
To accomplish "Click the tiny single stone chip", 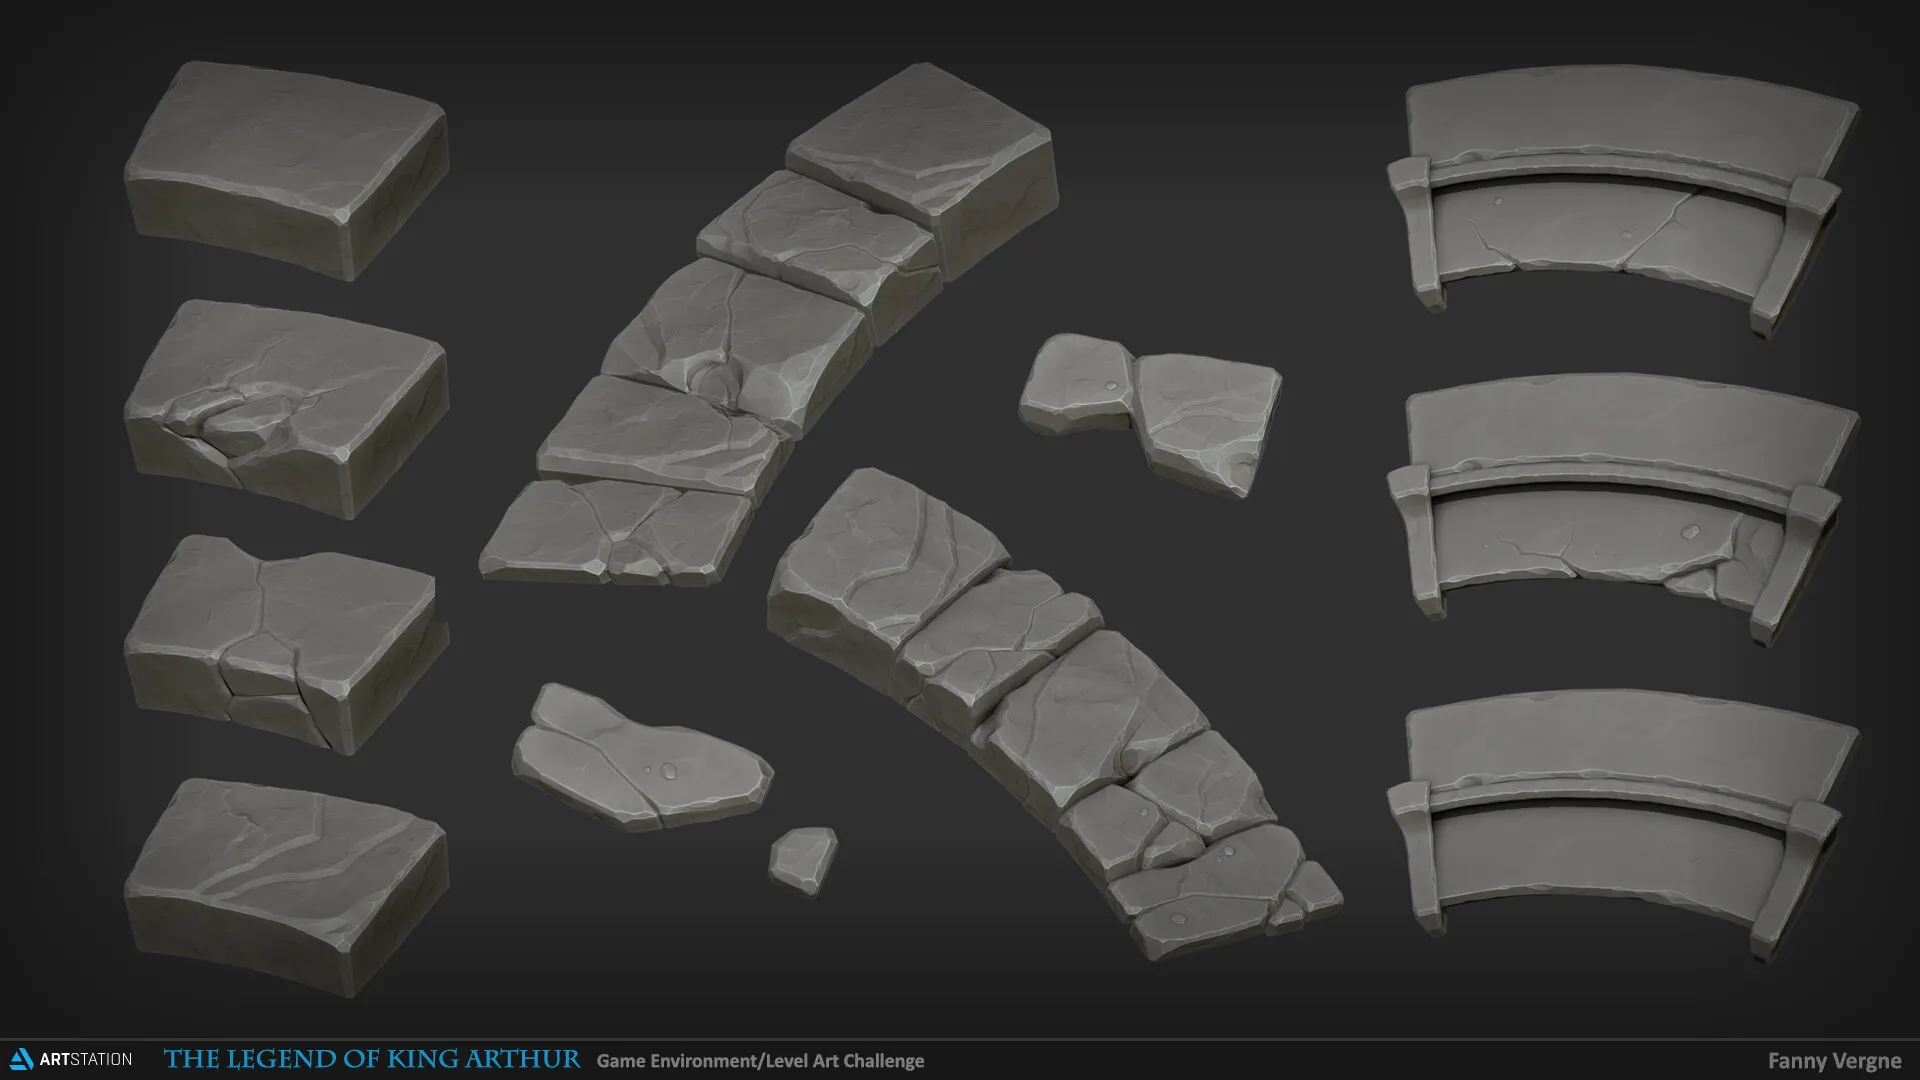I will point(802,859).
